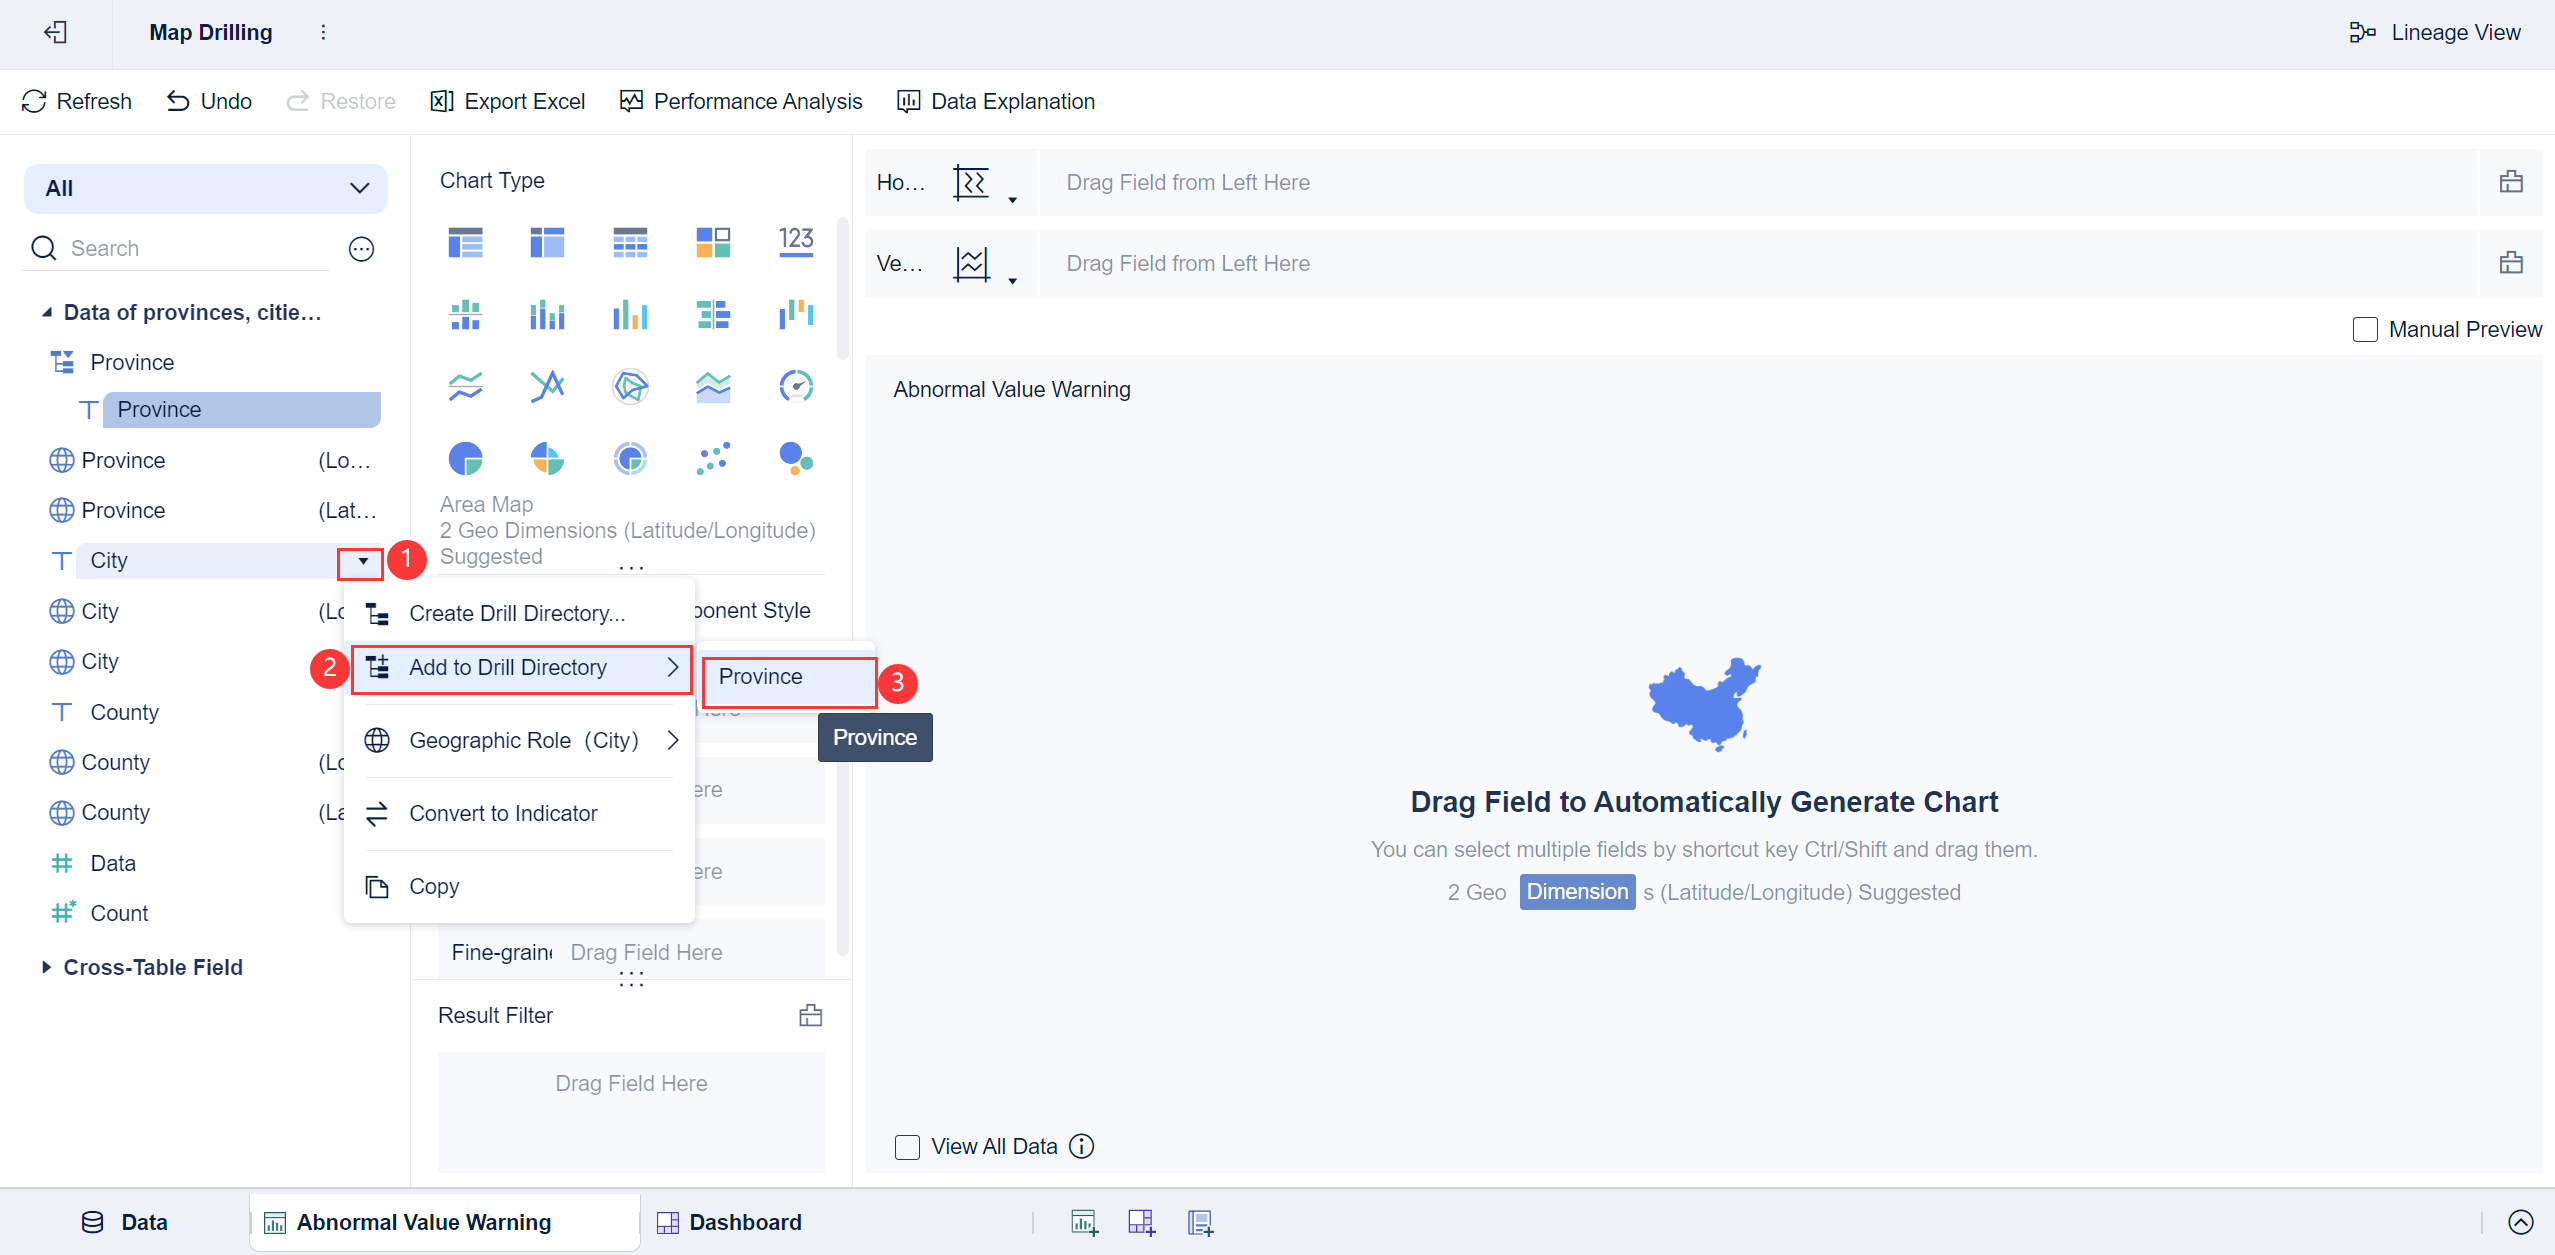Open the City field dropdown arrow
2555x1255 pixels.
click(x=362, y=561)
